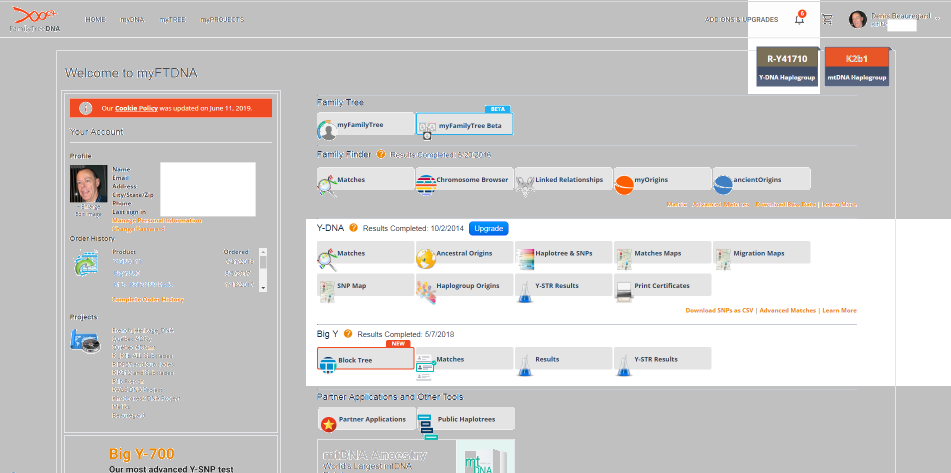Click the K2b1 mtDNA Haplogroup badge
Screen dimensions: 951x473
click(857, 67)
